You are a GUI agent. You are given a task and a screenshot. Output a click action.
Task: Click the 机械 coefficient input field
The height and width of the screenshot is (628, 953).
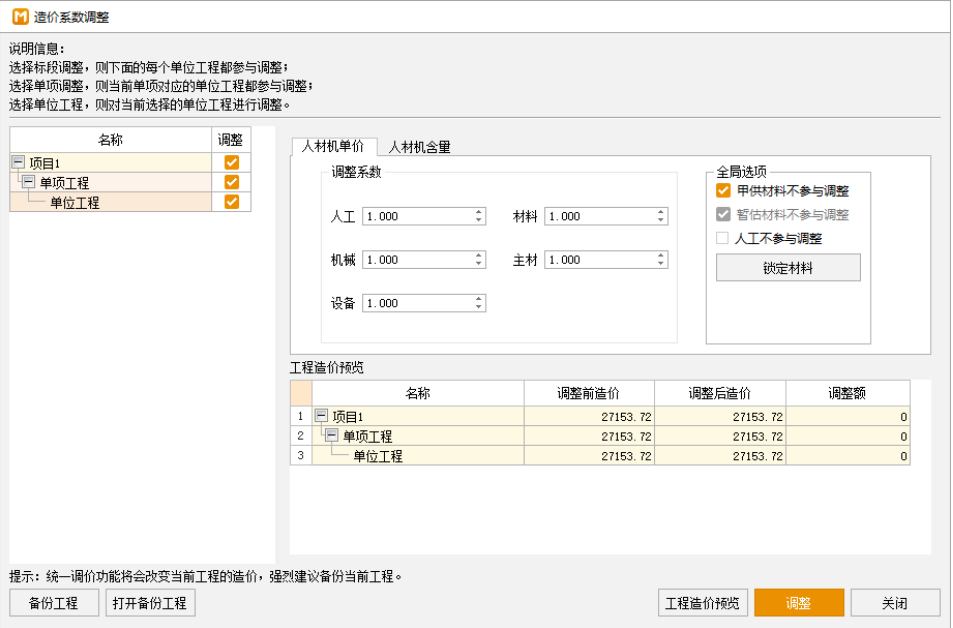415,260
